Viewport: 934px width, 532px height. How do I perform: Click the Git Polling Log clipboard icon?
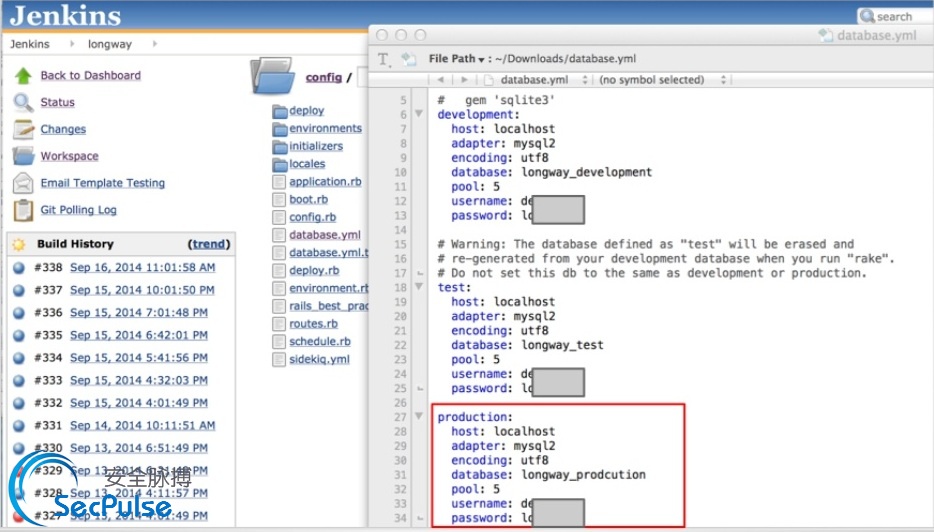(23, 210)
